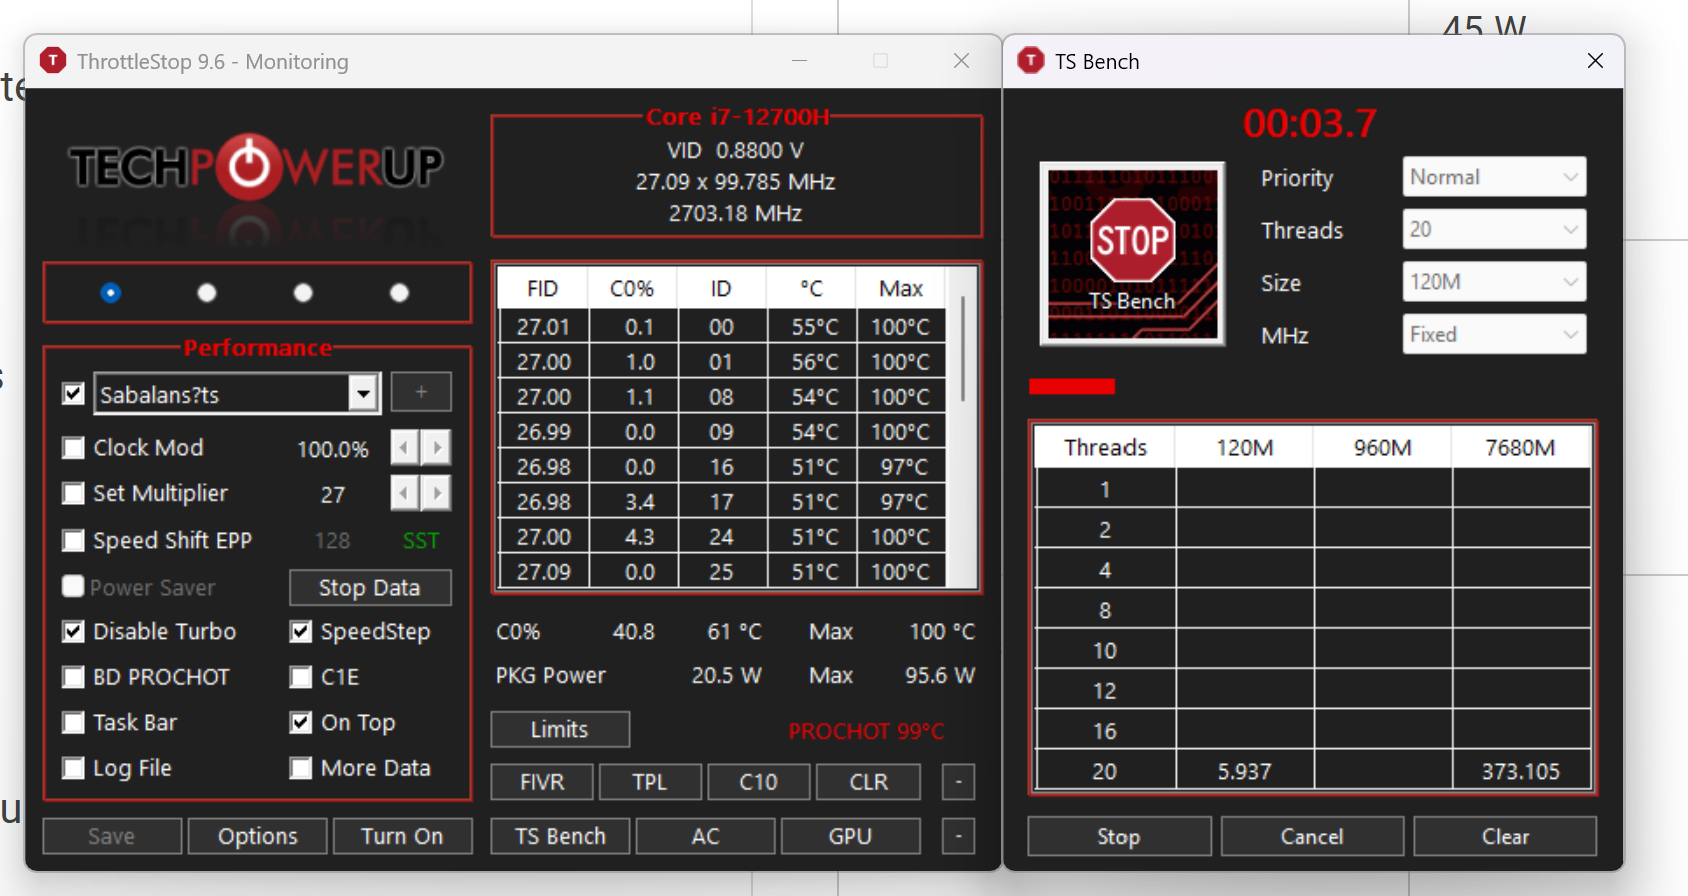
Task: Open the Threads dropdown in TS Bench
Action: 1494,229
